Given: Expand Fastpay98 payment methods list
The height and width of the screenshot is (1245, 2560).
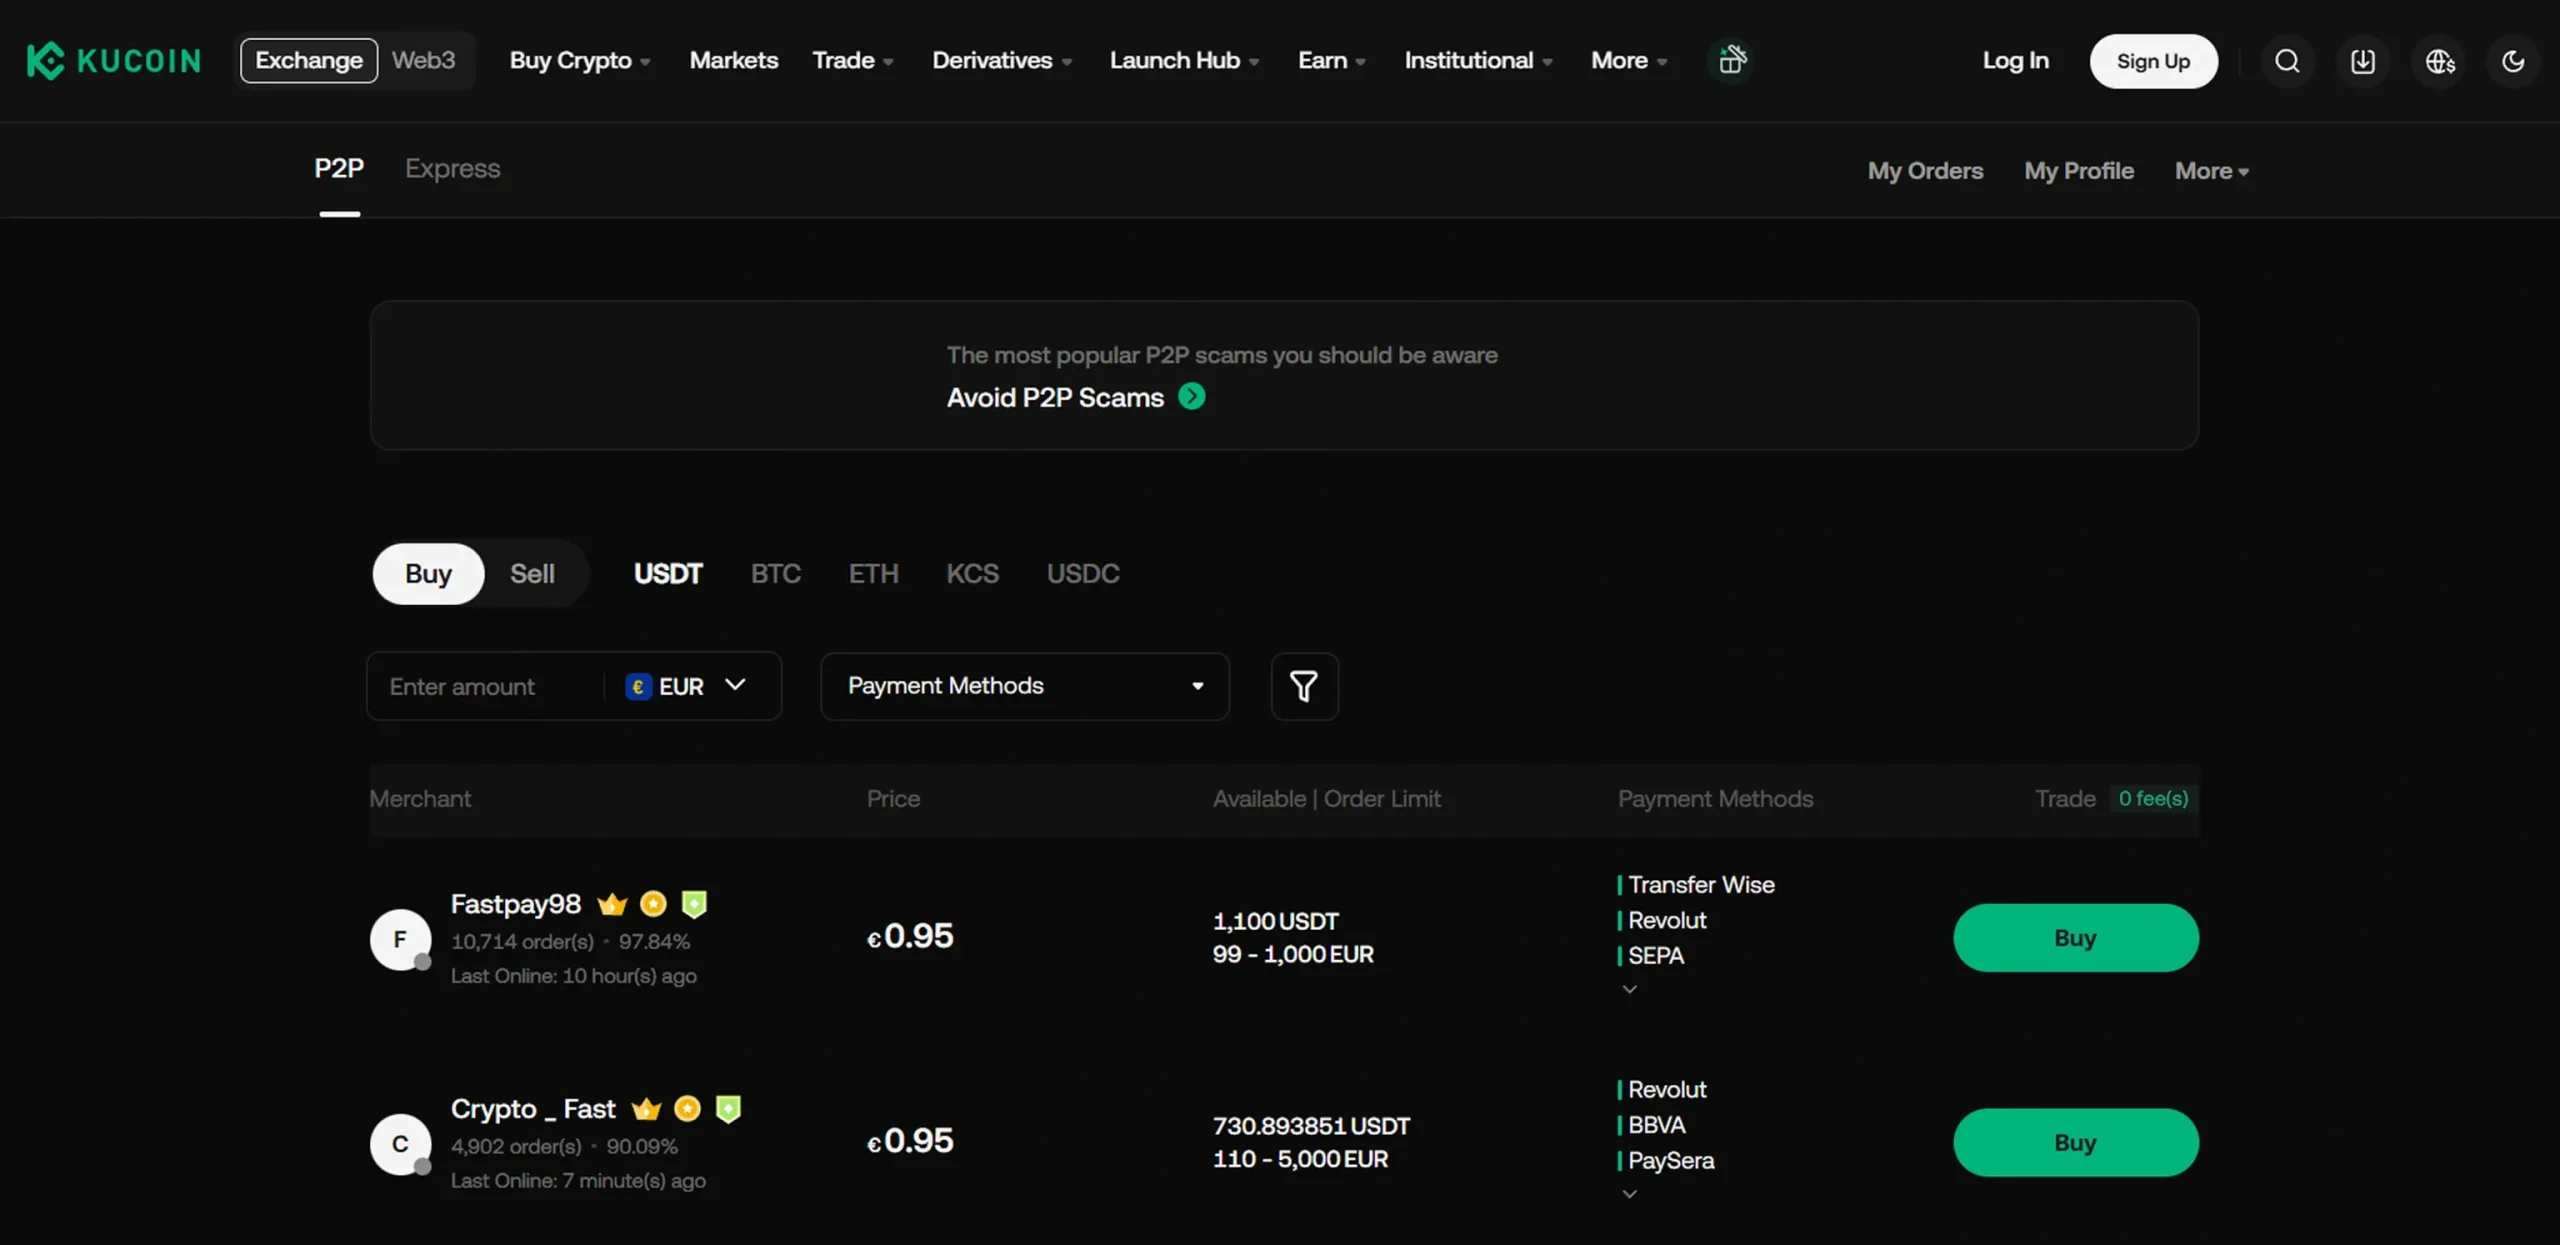Looking at the screenshot, I should 1629,989.
